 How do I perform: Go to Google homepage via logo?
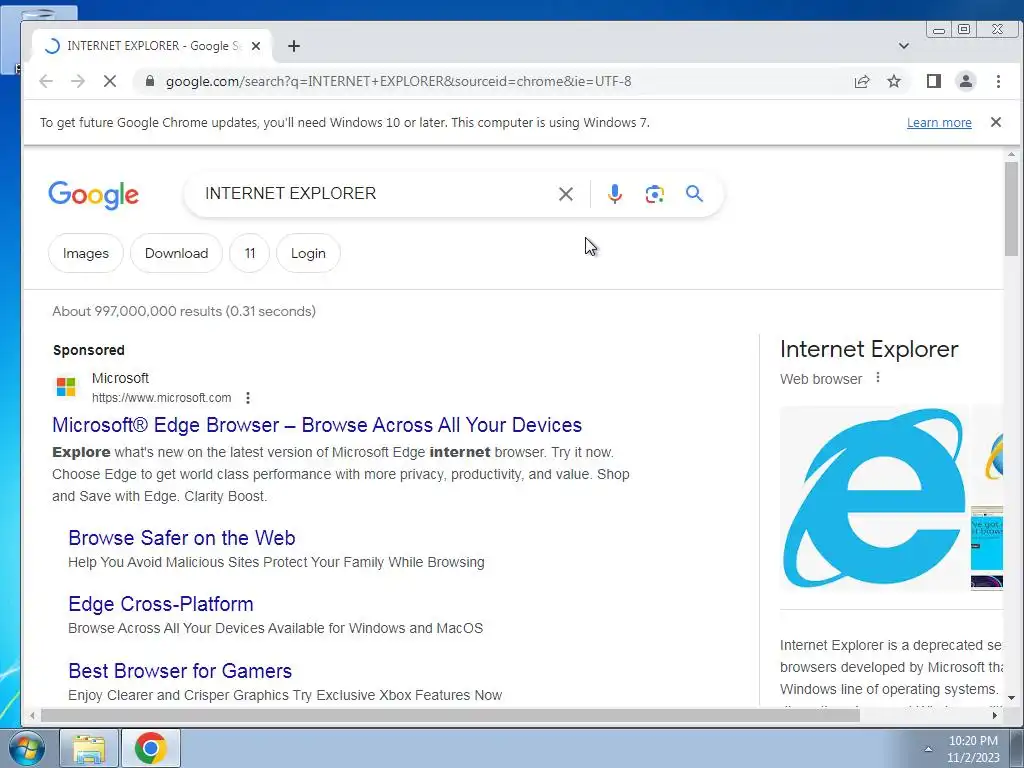click(93, 195)
